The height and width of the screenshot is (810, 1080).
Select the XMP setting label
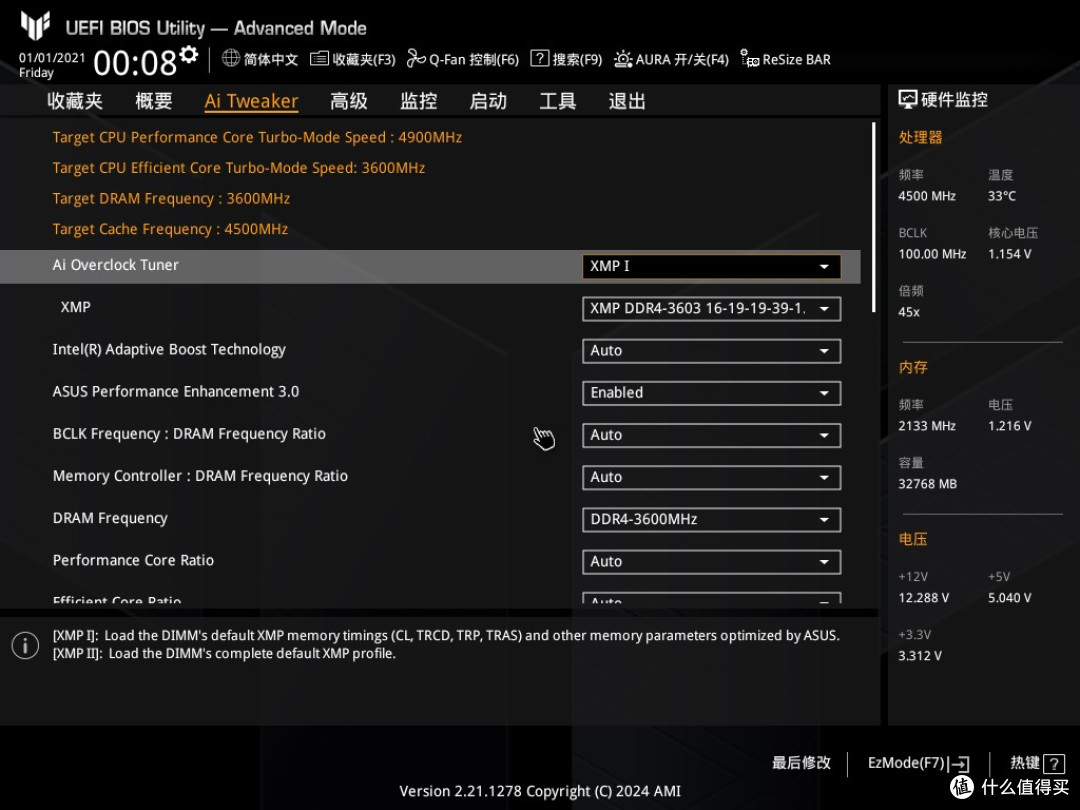coord(76,307)
